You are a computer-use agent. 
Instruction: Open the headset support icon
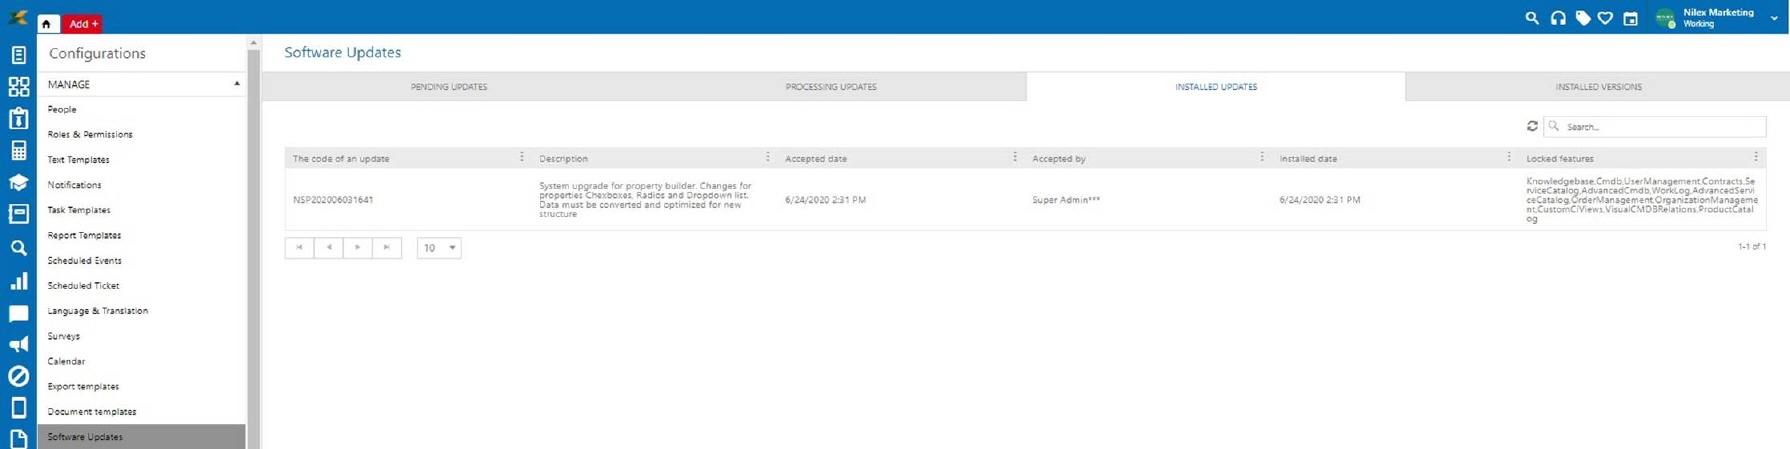tap(1557, 18)
